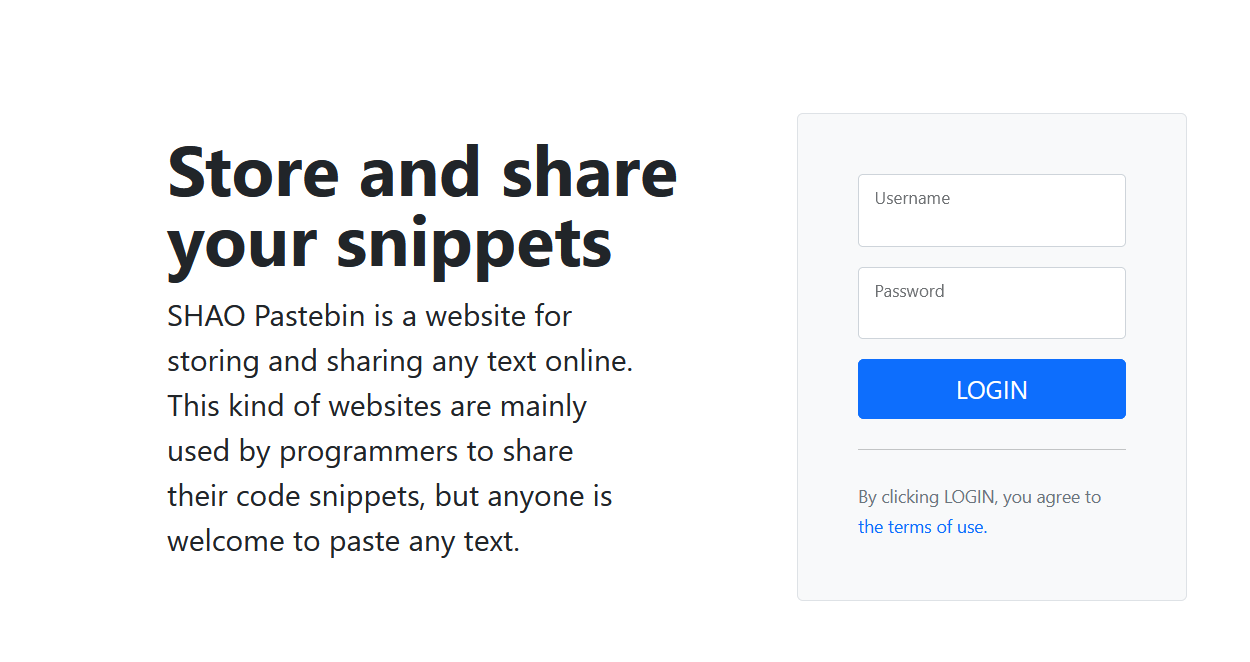Click the blue LOGIN button to sign in
This screenshot has height=662, width=1250.
click(991, 389)
